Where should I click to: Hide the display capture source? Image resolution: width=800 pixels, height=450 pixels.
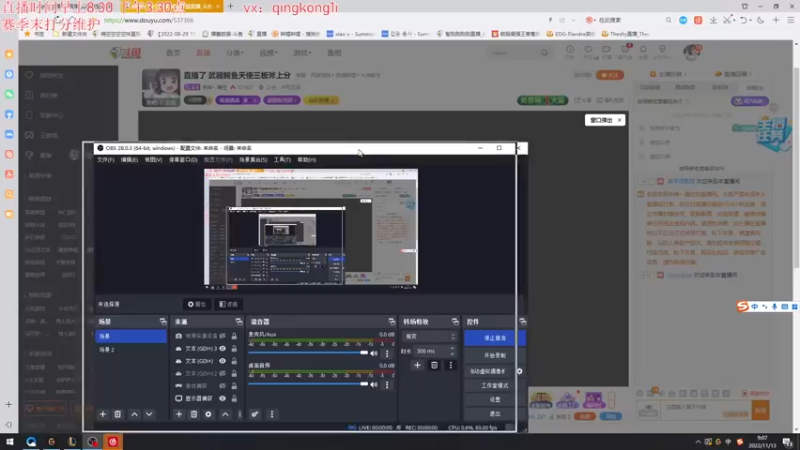(222, 398)
